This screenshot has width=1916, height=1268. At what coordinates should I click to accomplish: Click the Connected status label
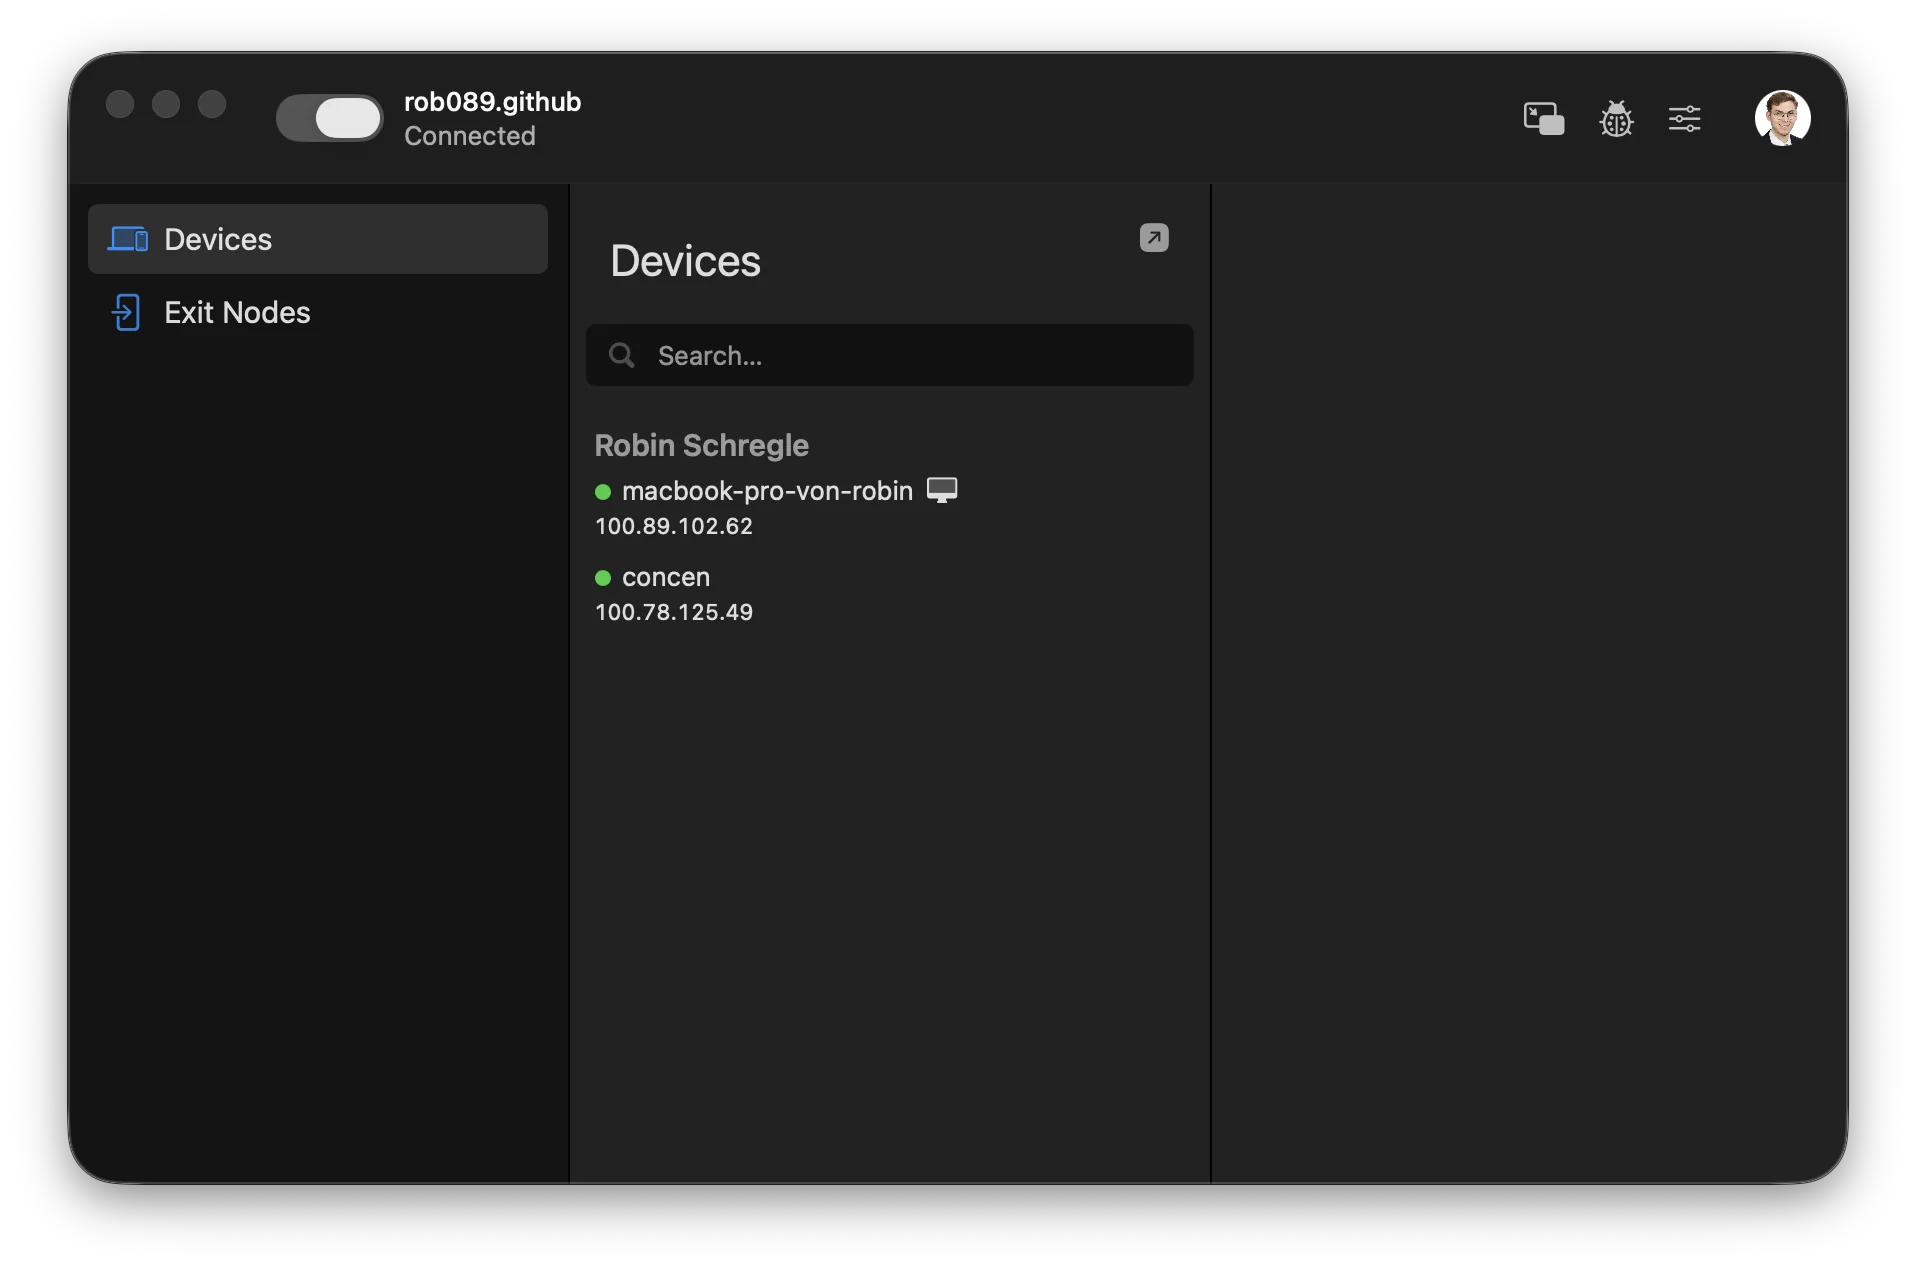470,136
